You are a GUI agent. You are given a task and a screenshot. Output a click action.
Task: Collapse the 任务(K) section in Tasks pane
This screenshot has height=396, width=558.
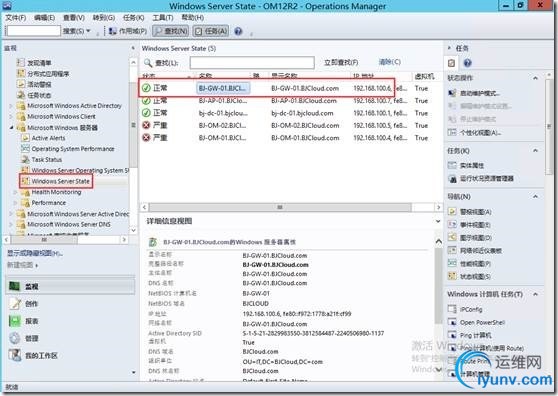(535, 151)
